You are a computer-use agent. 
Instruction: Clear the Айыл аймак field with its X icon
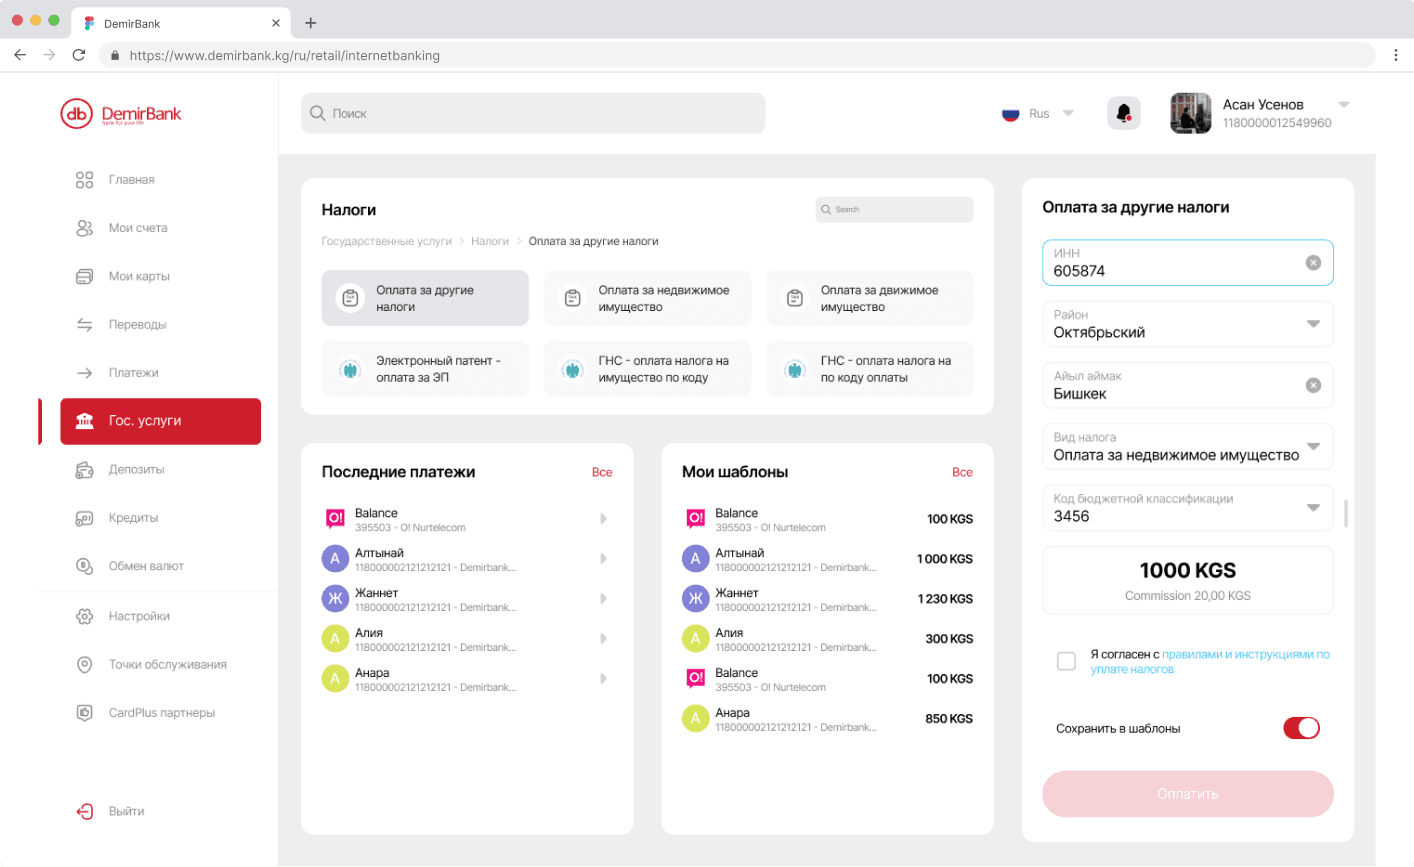pos(1313,385)
